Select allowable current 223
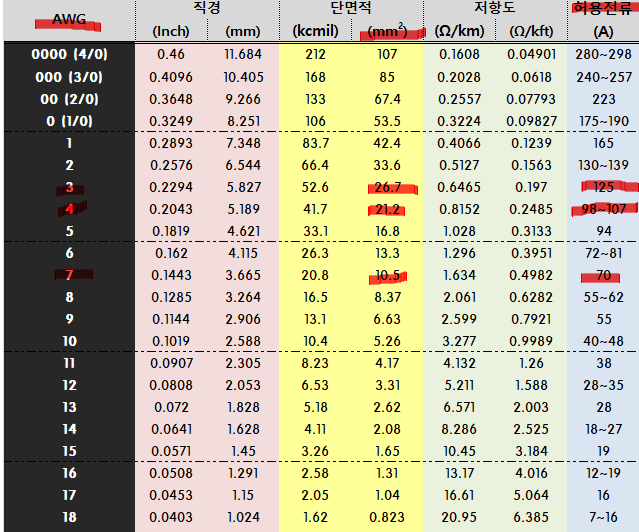This screenshot has width=639, height=532. tap(604, 99)
